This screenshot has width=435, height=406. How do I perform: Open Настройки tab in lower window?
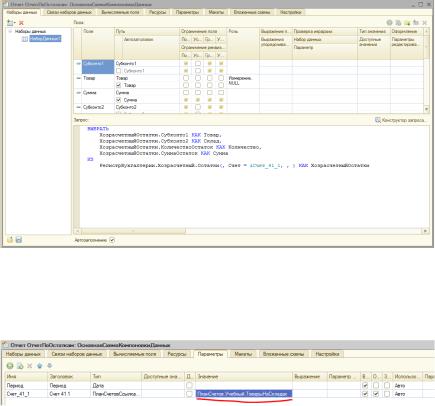coord(327,354)
